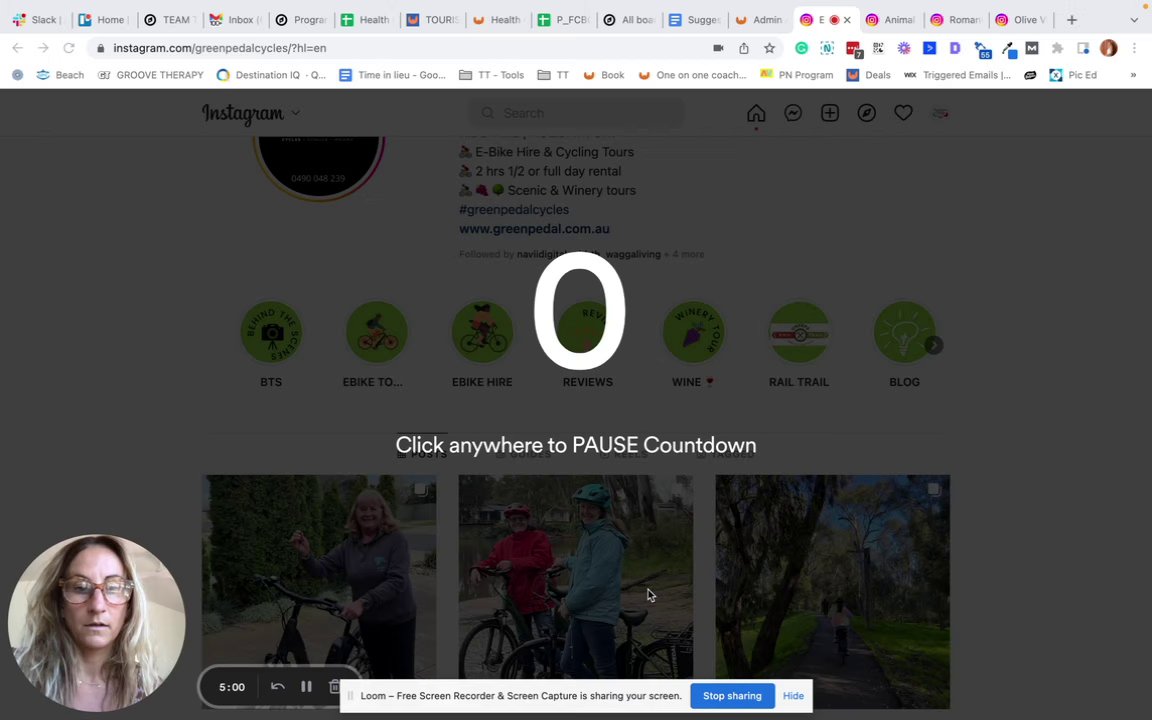Open Instagram Home icon

tap(756, 113)
